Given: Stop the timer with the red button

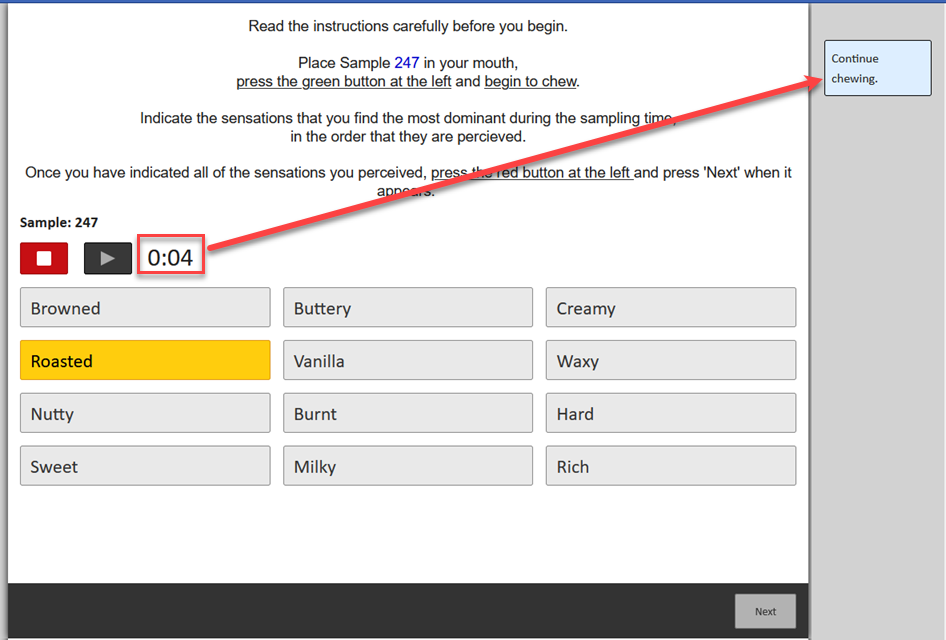Looking at the screenshot, I should [44, 258].
